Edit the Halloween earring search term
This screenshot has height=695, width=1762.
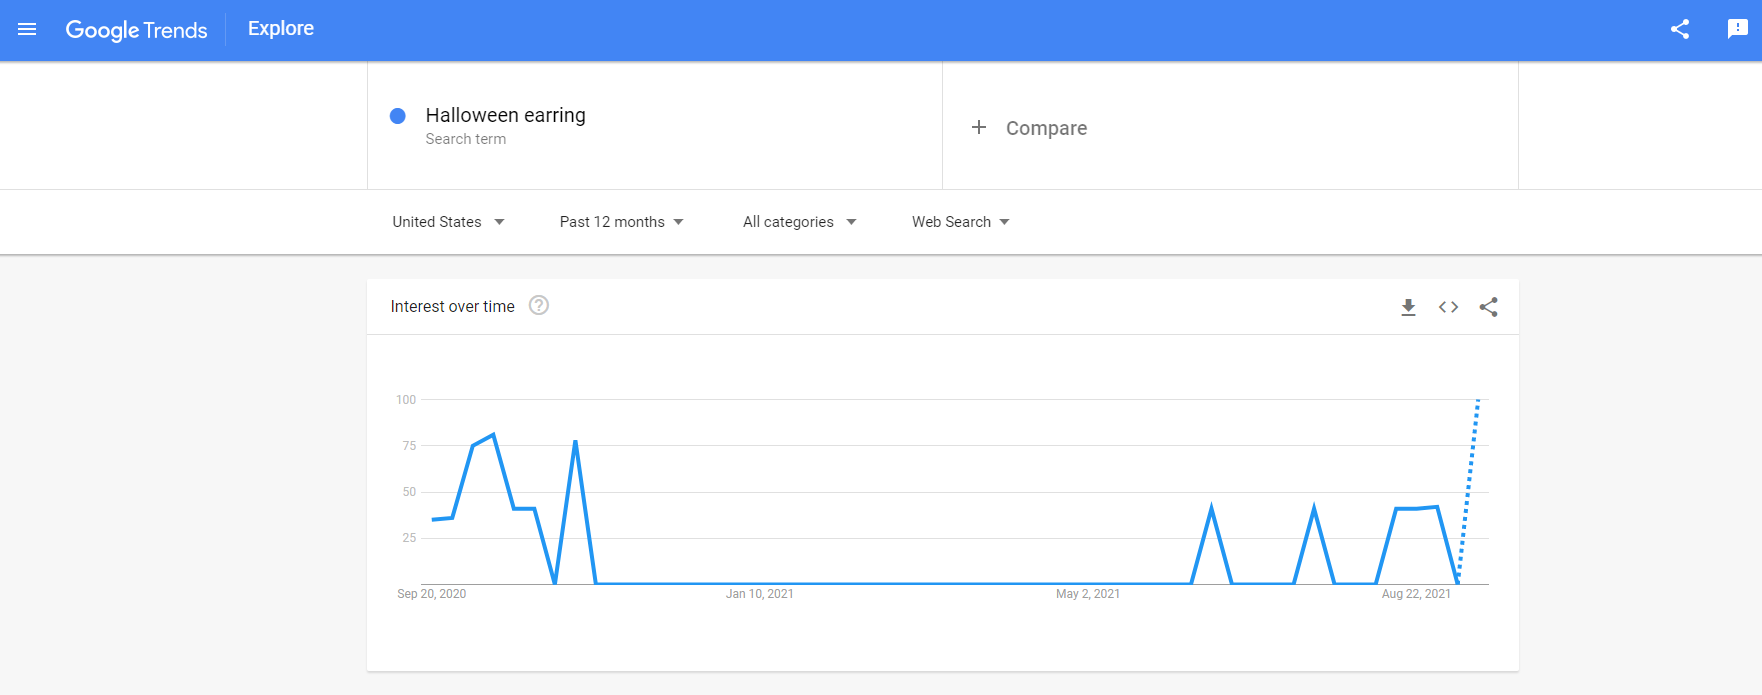point(505,115)
